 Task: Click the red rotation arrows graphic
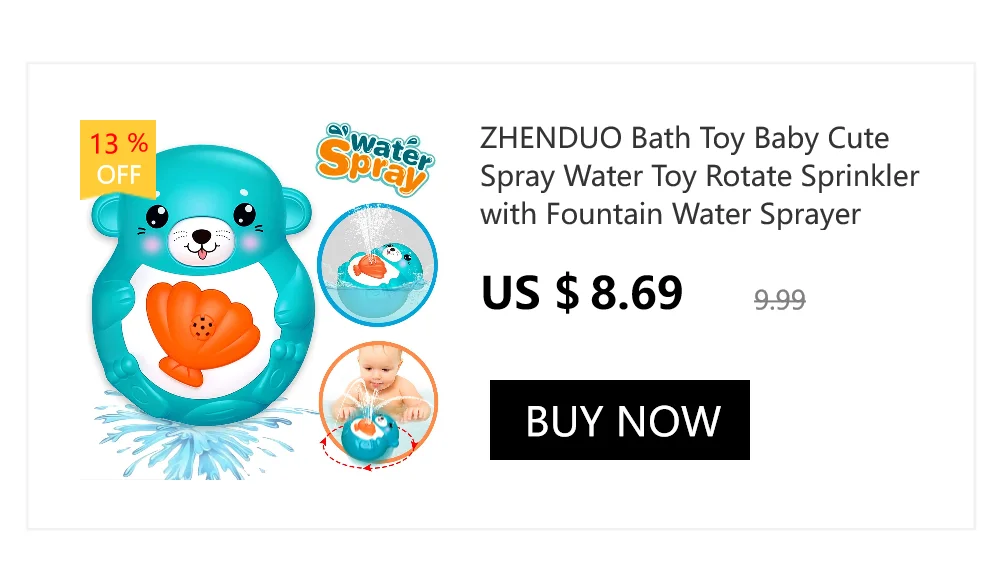368,450
